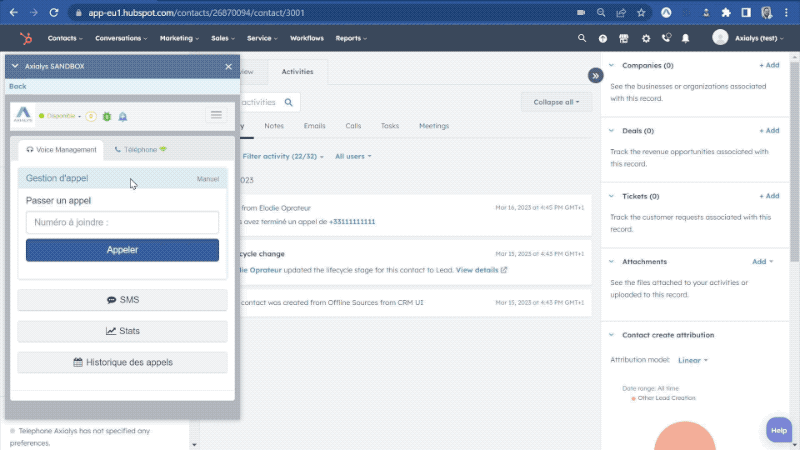The height and width of the screenshot is (450, 800).
Task: Collapse the Companies (0) section
Action: click(x=611, y=65)
